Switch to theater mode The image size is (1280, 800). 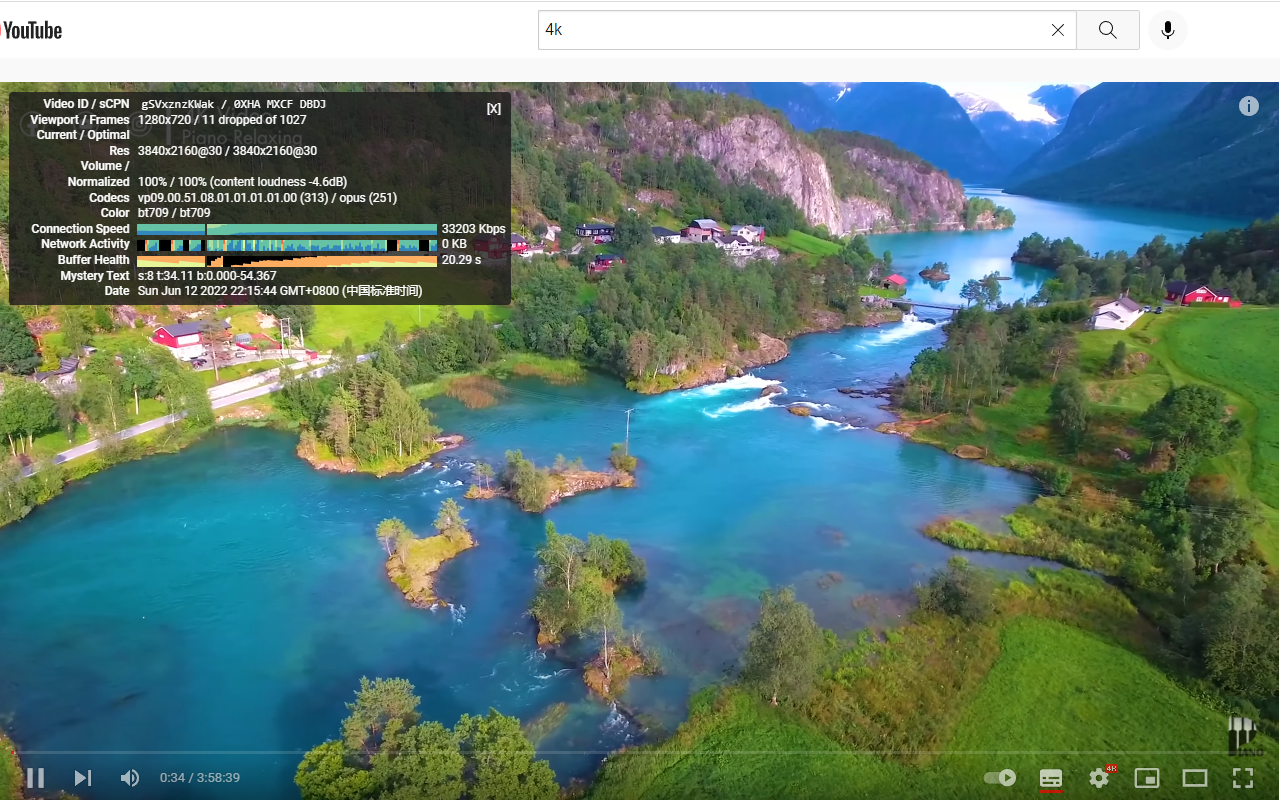coord(1195,777)
